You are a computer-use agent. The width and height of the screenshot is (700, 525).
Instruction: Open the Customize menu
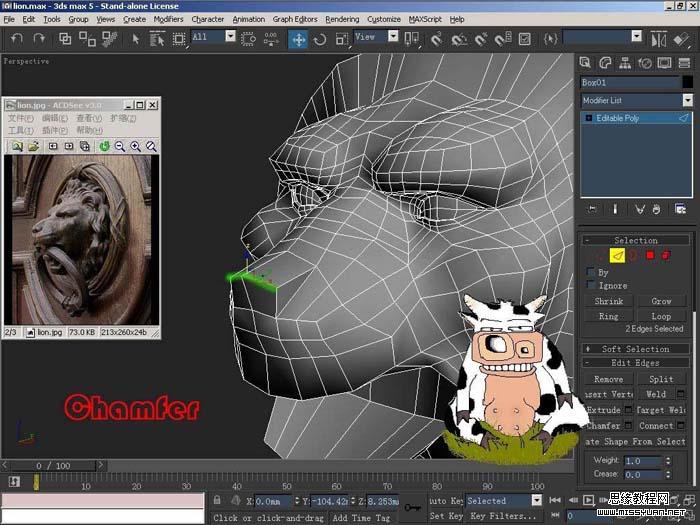tap(383, 19)
